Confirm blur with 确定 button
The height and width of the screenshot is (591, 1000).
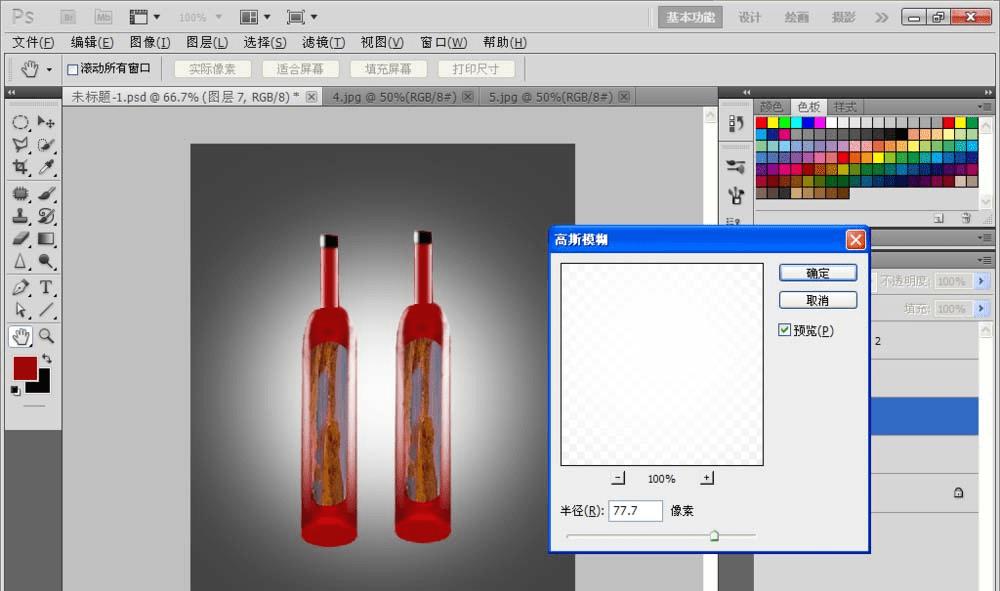coord(818,273)
